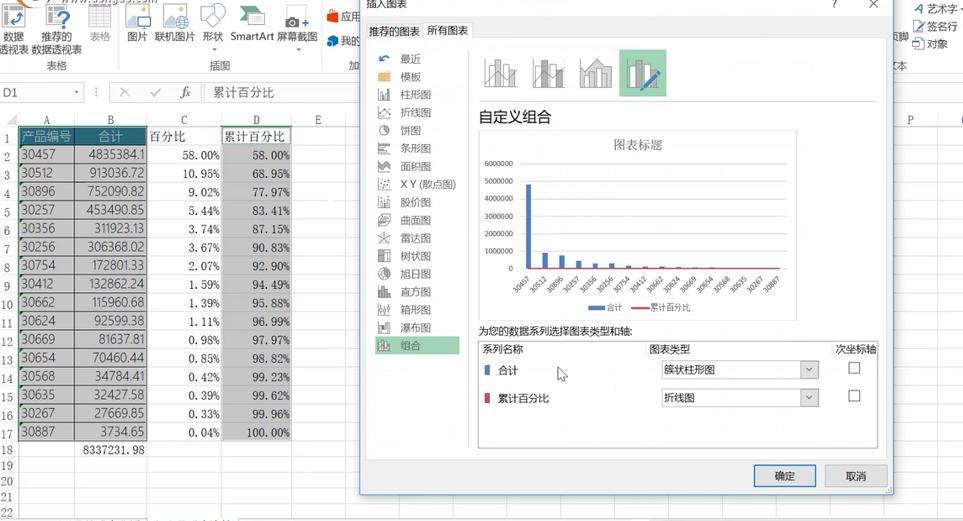Switch to the 推荐的图表 tab
Viewport: 963px width, 521px height.
[394, 31]
